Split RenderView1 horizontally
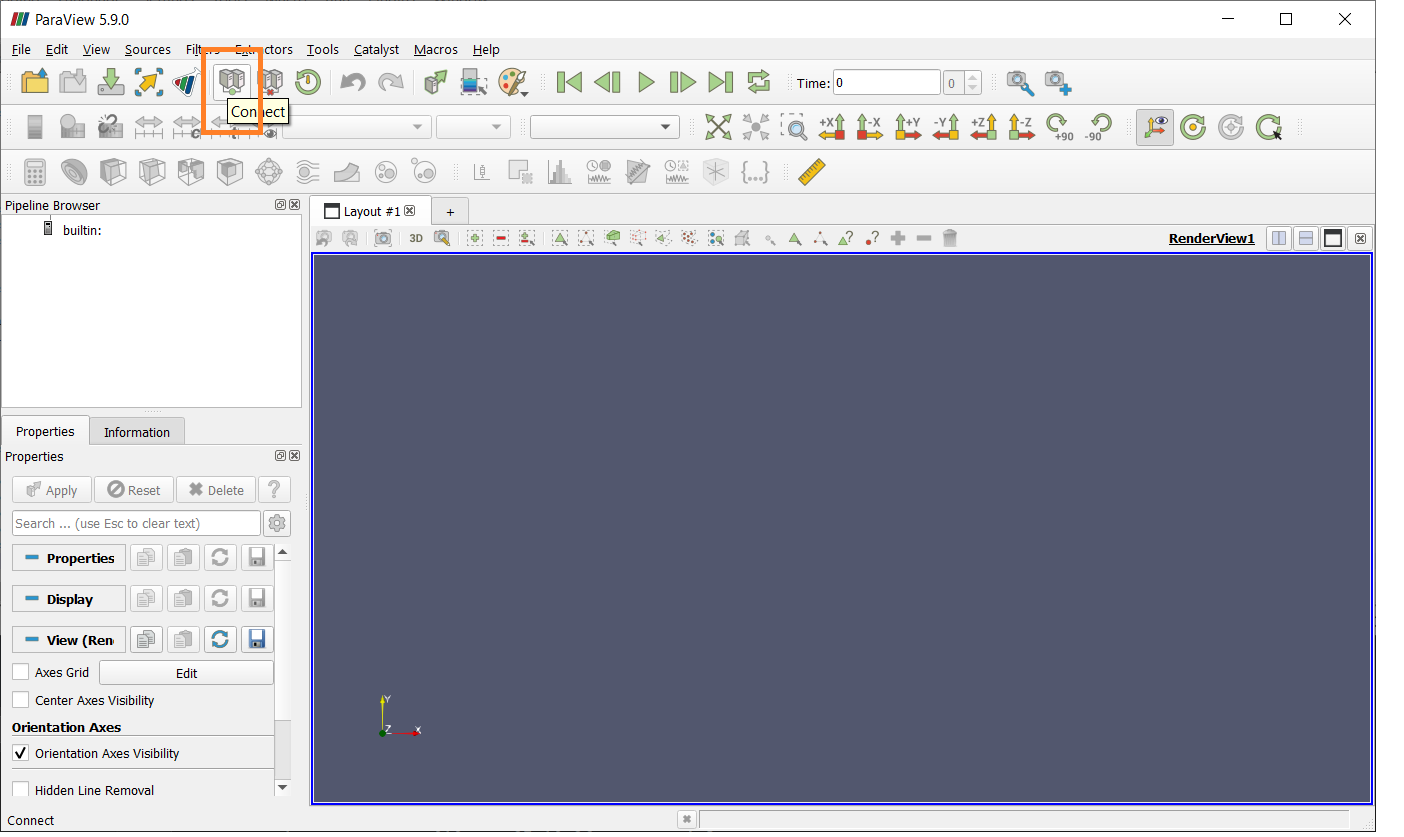This screenshot has width=1404, height=837. tap(1279, 238)
